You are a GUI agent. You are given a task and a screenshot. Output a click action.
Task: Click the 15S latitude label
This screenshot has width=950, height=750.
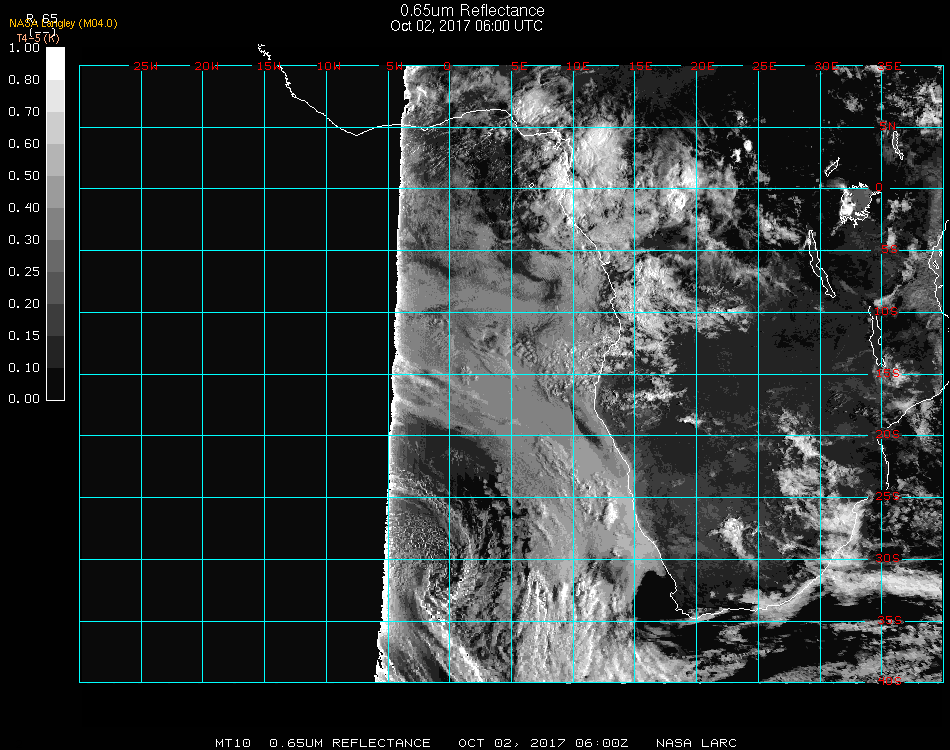(x=888, y=374)
